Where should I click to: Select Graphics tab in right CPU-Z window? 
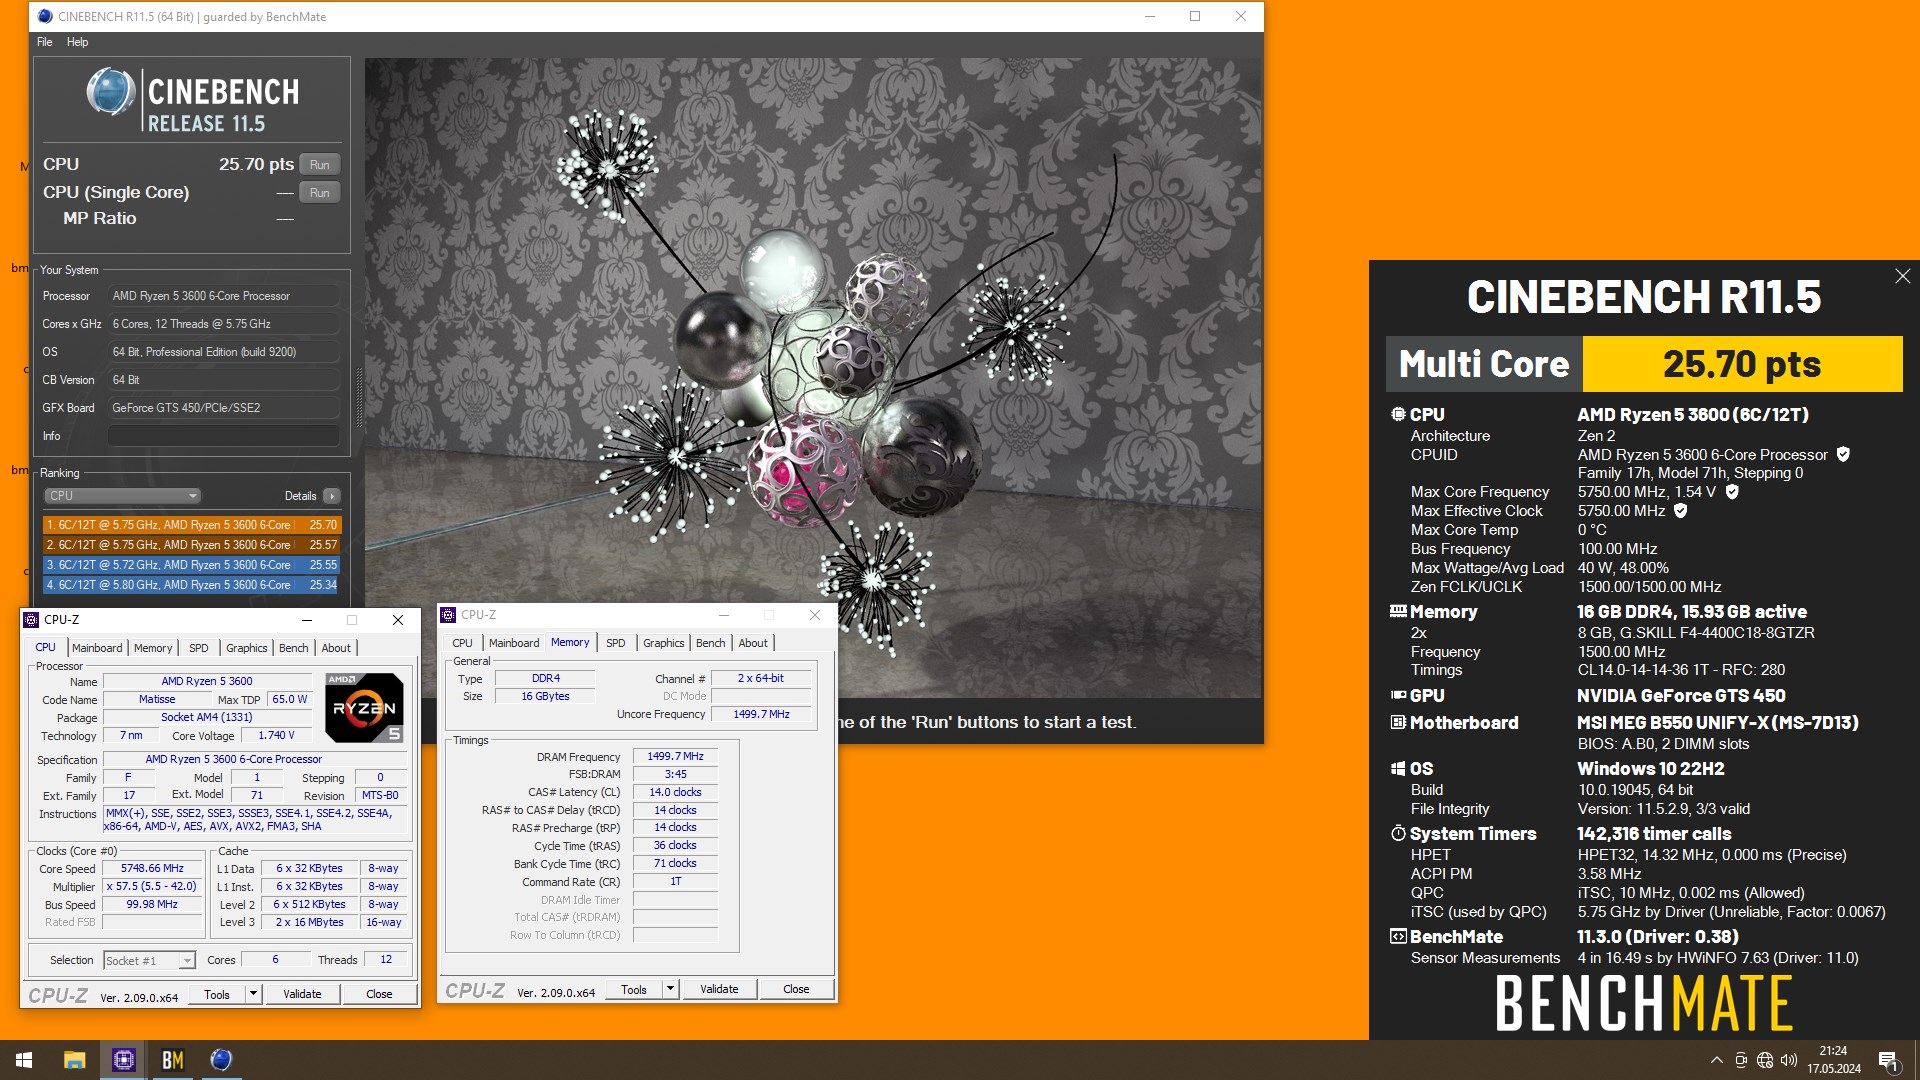pyautogui.click(x=664, y=643)
